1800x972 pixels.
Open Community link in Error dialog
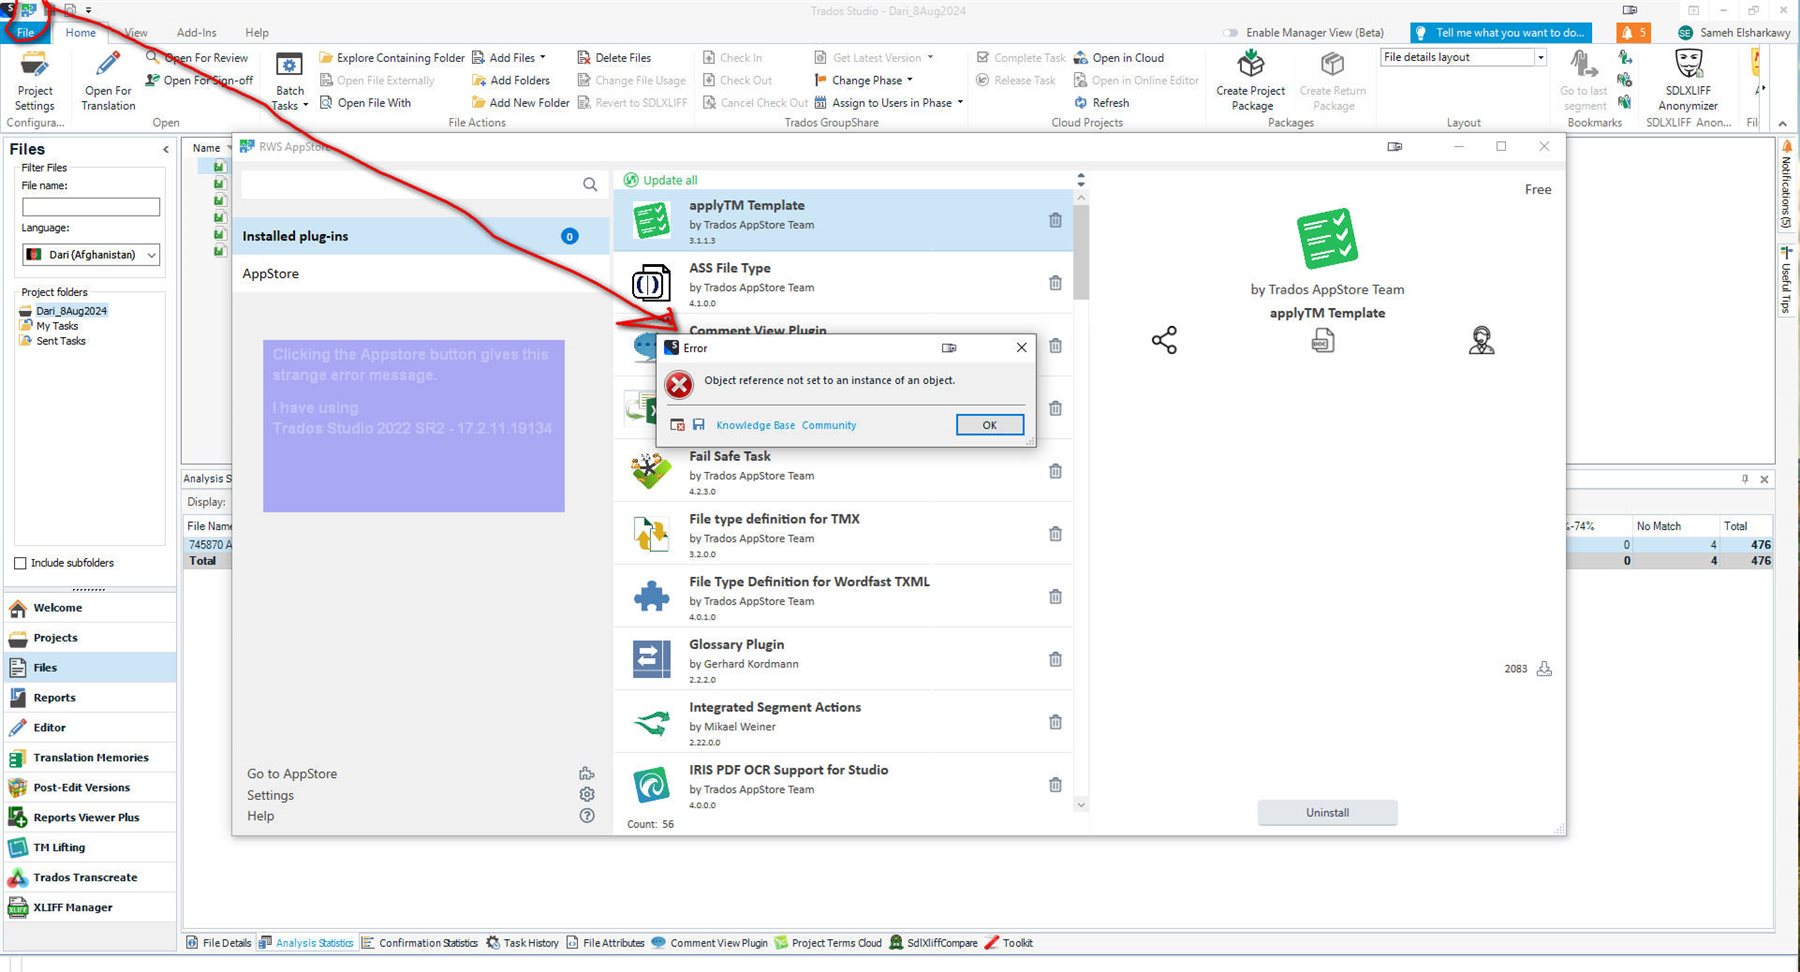[829, 425]
